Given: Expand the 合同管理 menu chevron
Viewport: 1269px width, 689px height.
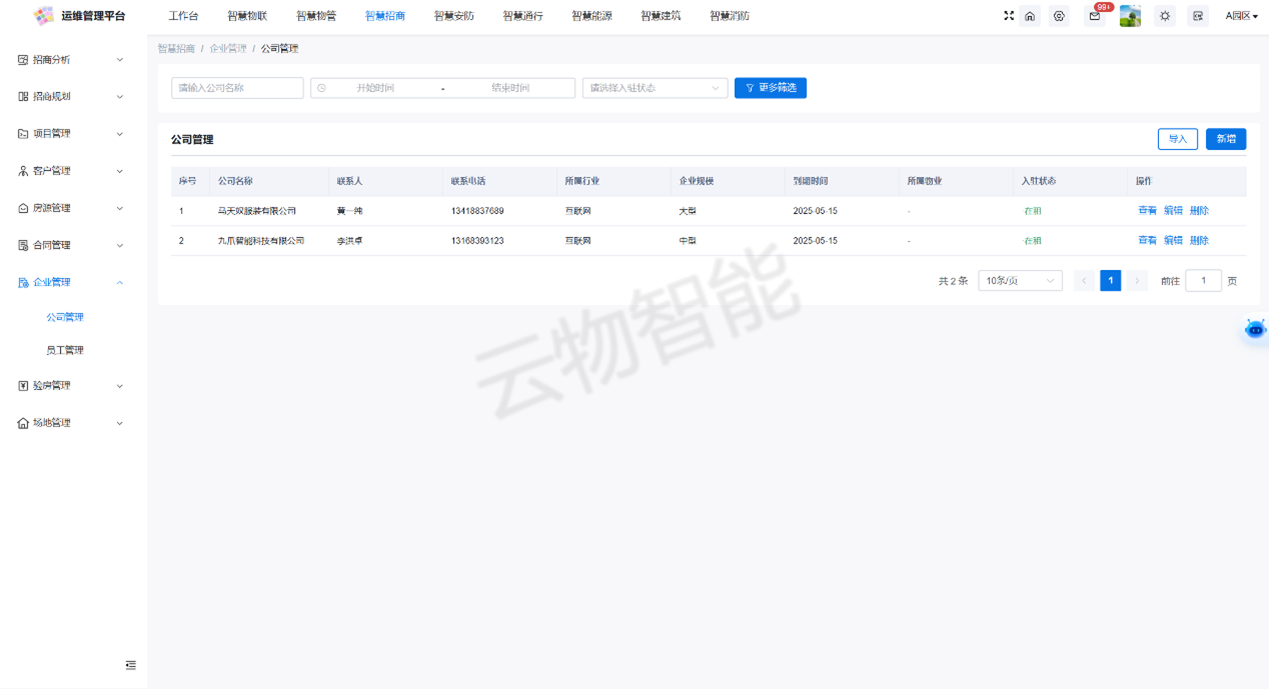Looking at the screenshot, I should click(x=120, y=245).
